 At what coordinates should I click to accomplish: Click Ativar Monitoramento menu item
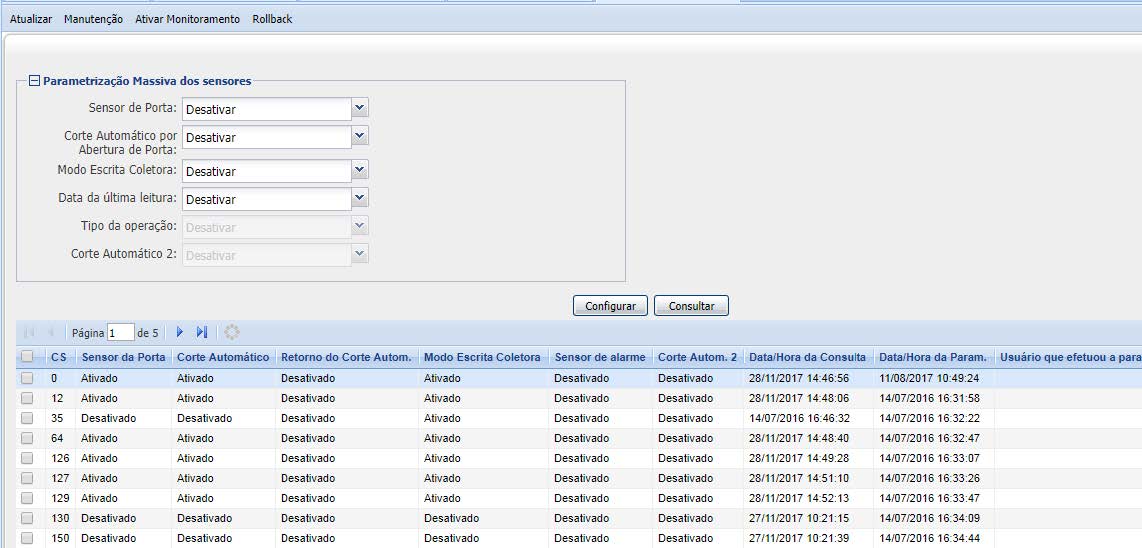(x=187, y=19)
